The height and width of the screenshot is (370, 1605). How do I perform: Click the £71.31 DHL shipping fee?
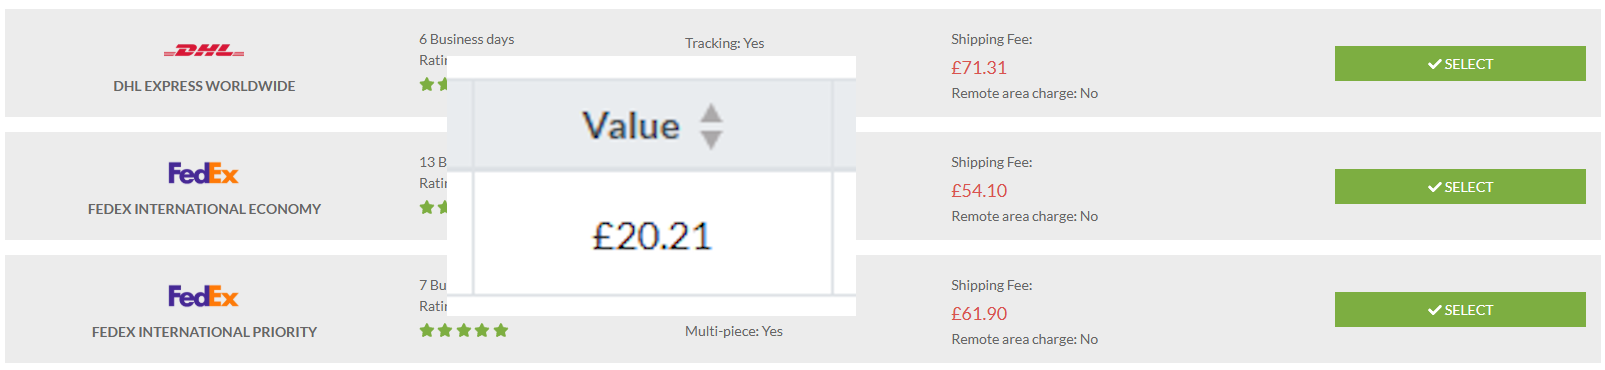coord(979,68)
